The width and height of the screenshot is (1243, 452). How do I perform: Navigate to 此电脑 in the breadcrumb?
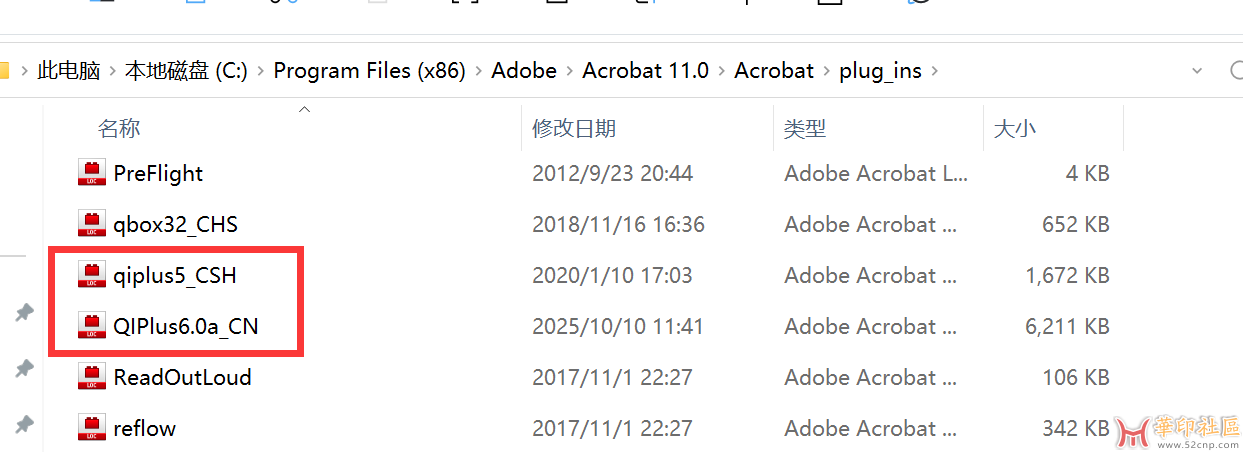pos(69,71)
